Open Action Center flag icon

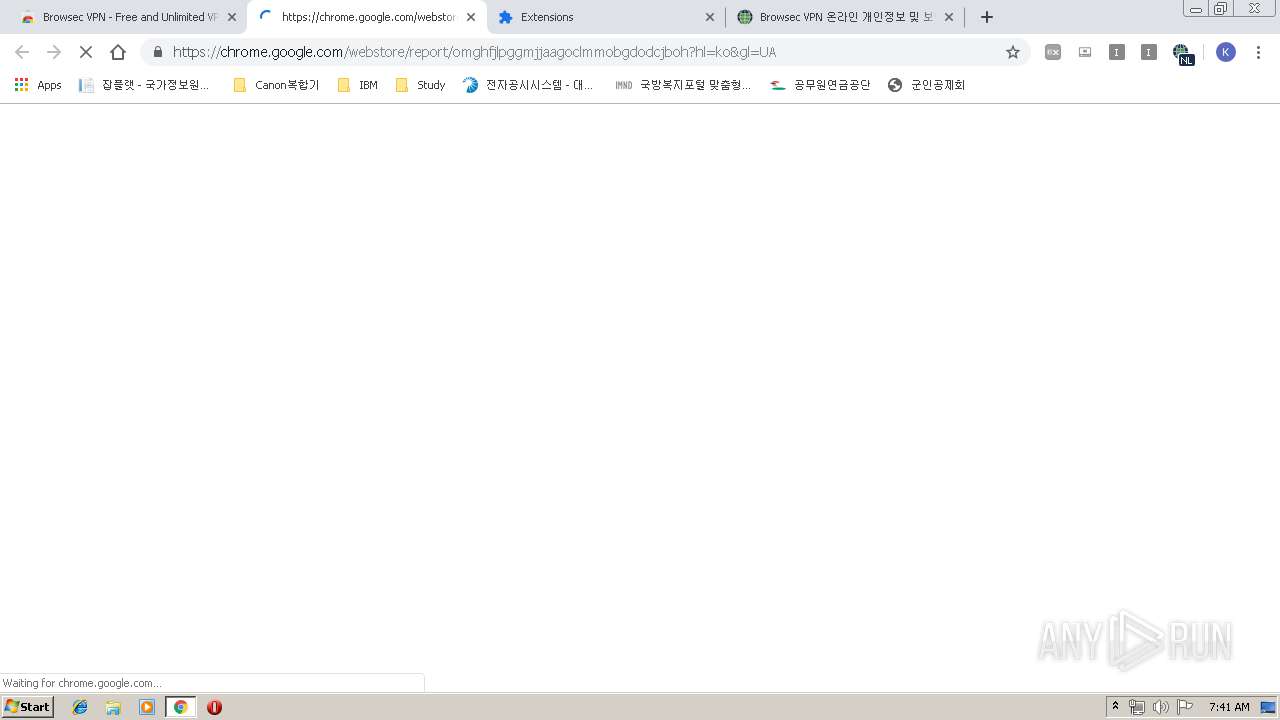1185,707
